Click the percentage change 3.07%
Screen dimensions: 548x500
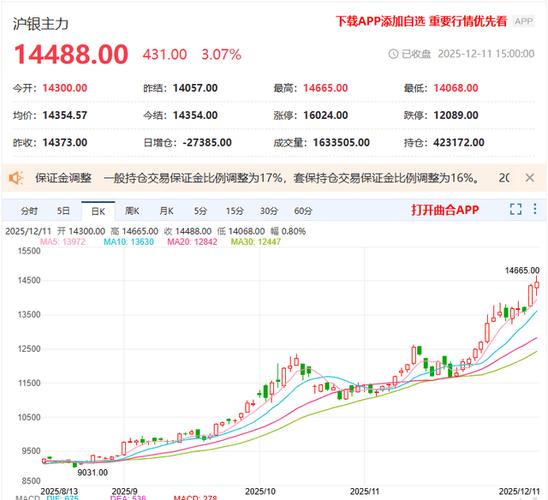221,55
